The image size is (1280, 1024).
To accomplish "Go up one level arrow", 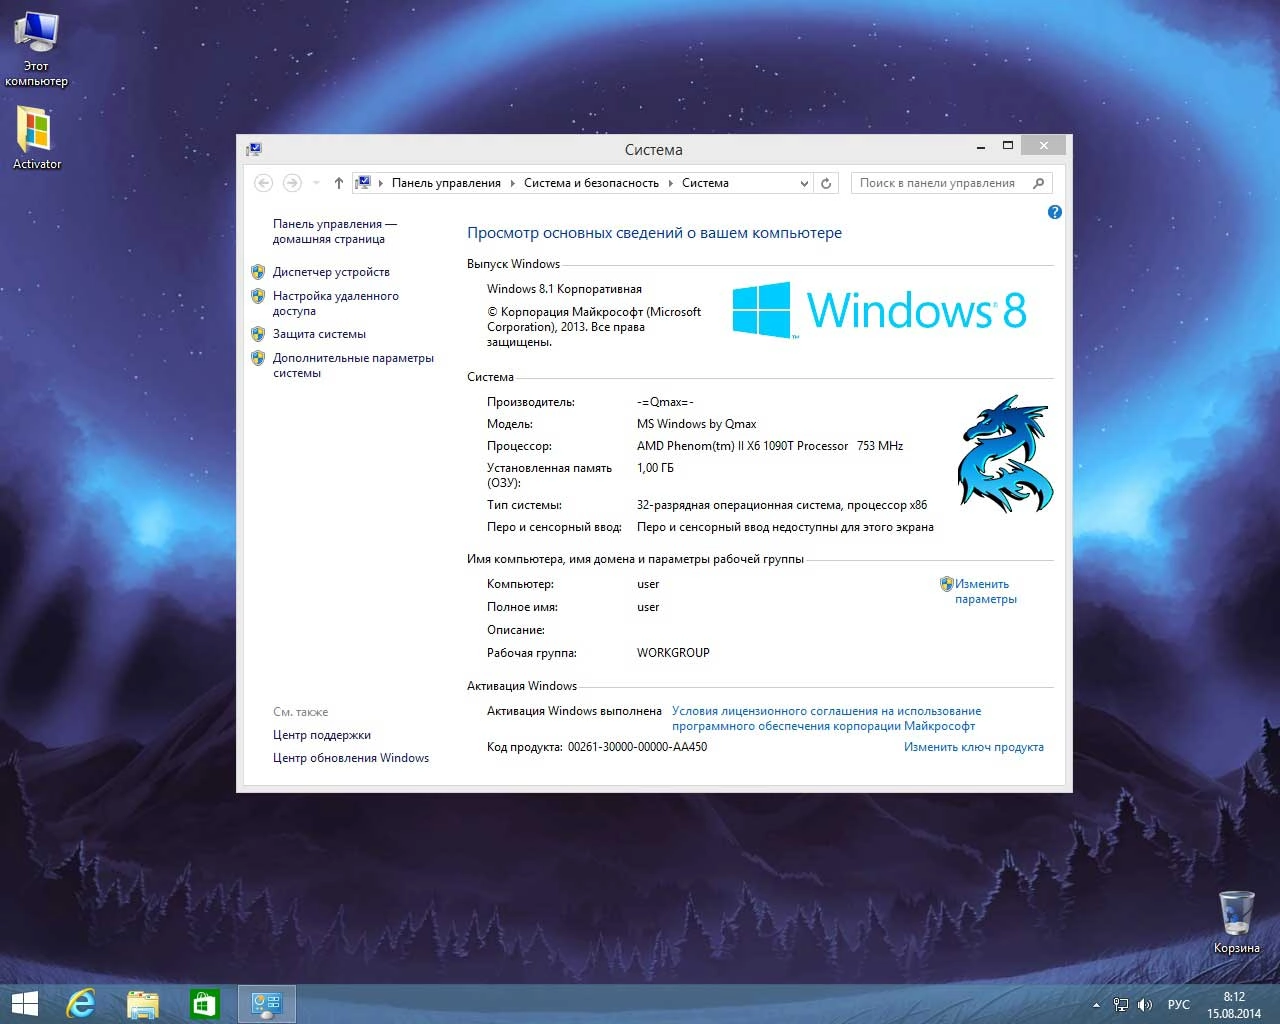I will [x=339, y=183].
